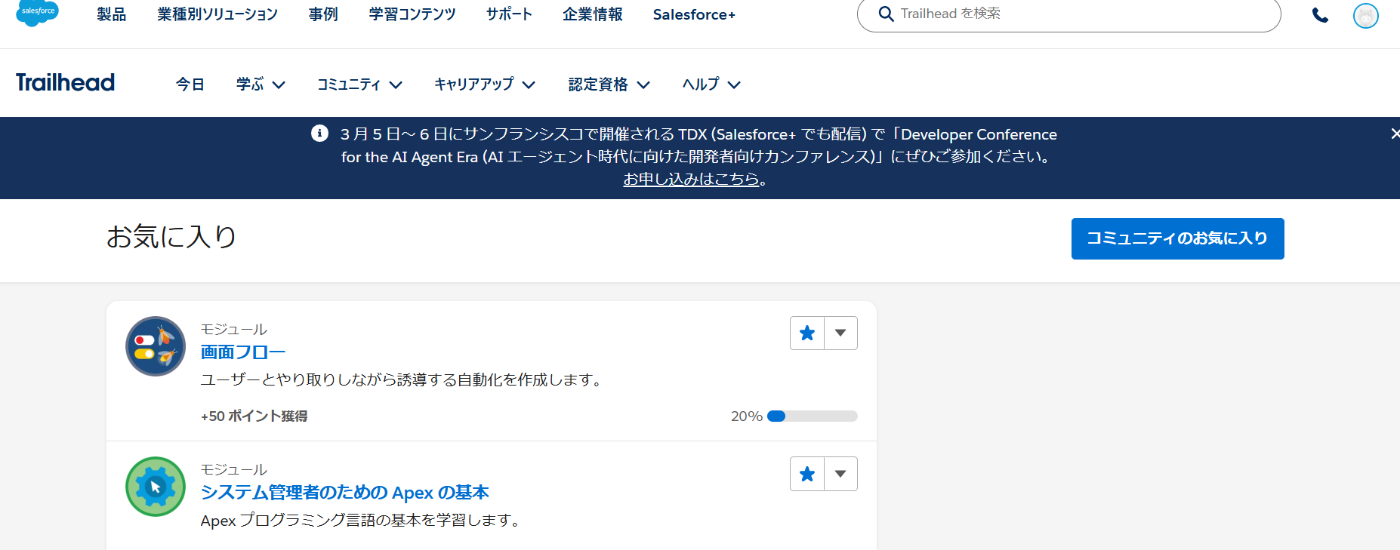Open the サポート menu
This screenshot has height=550, width=1400.
(x=509, y=14)
